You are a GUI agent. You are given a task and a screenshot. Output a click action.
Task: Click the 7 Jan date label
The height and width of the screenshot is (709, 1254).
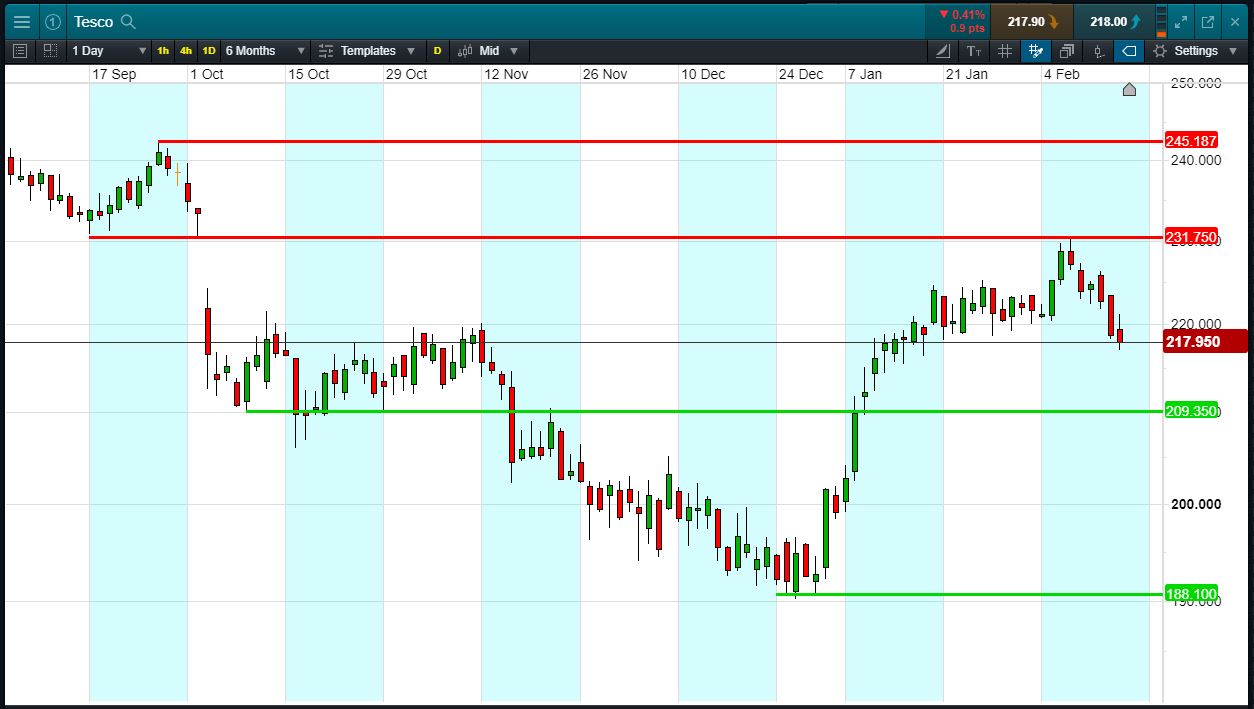[x=865, y=74]
